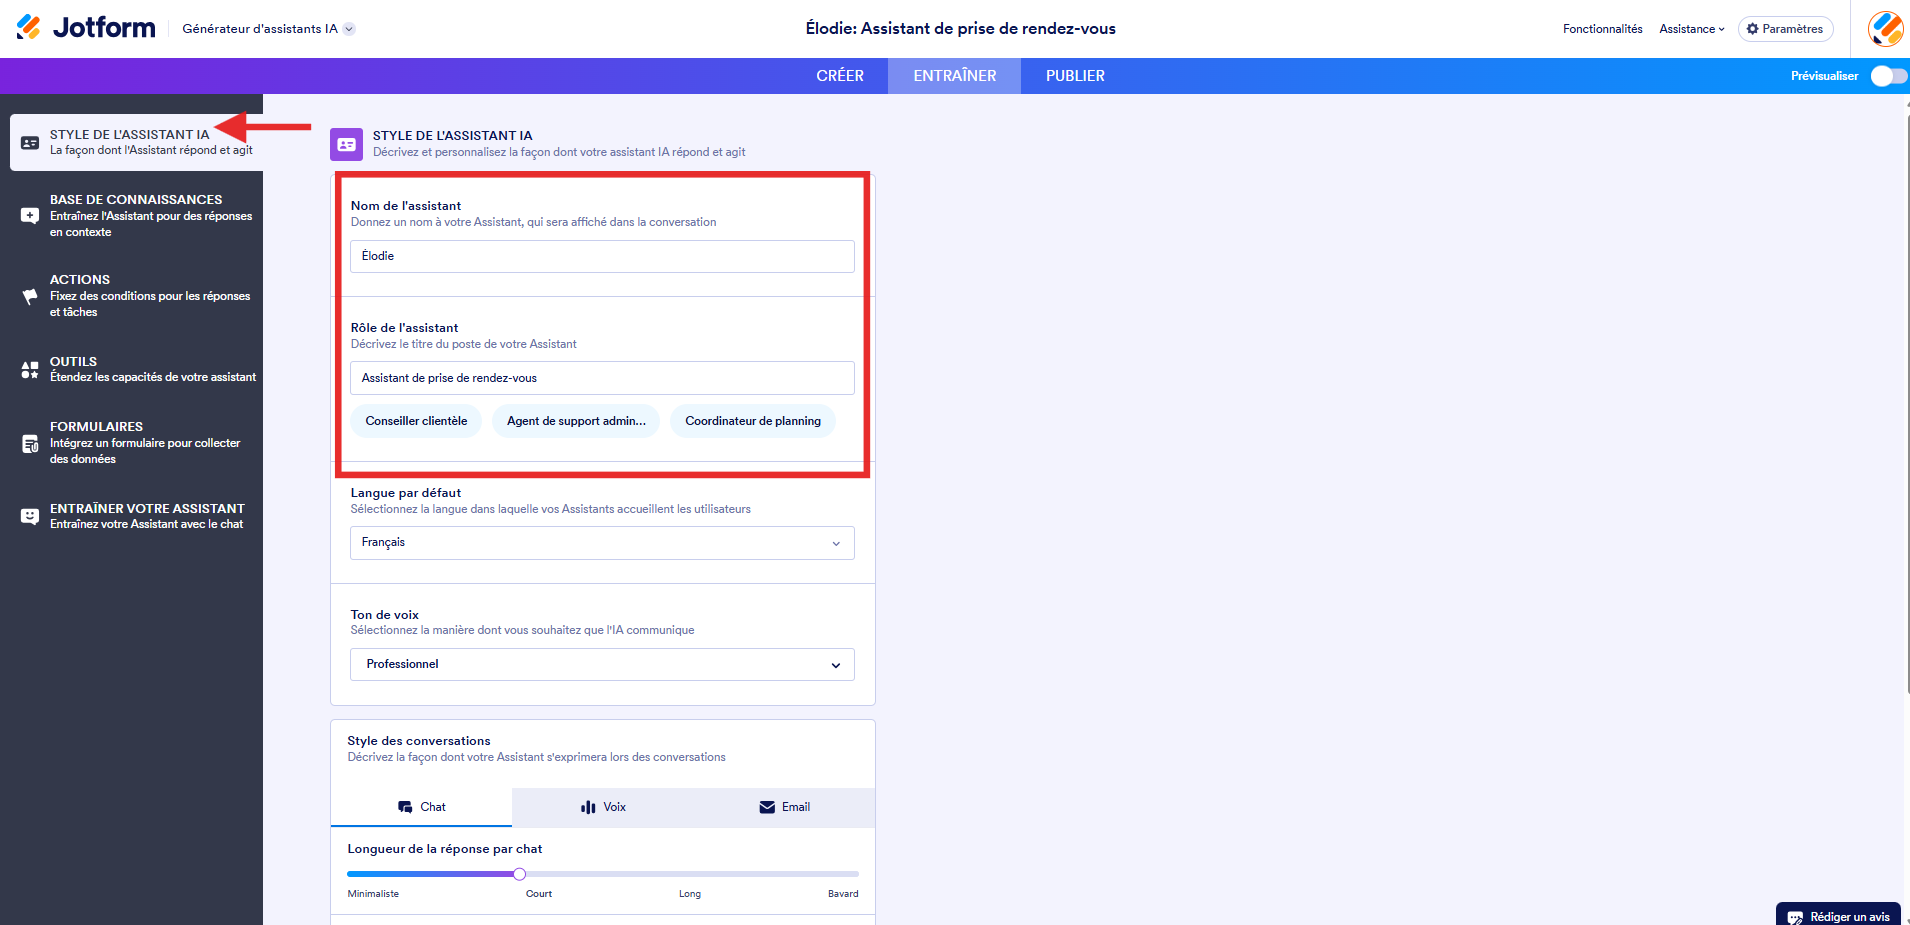Click the Fonctionnalités link
The image size is (1910, 925).
pyautogui.click(x=1602, y=29)
